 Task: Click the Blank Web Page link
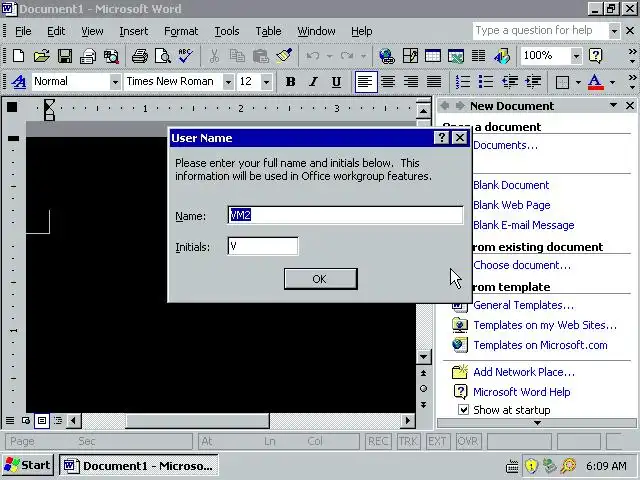(512, 205)
